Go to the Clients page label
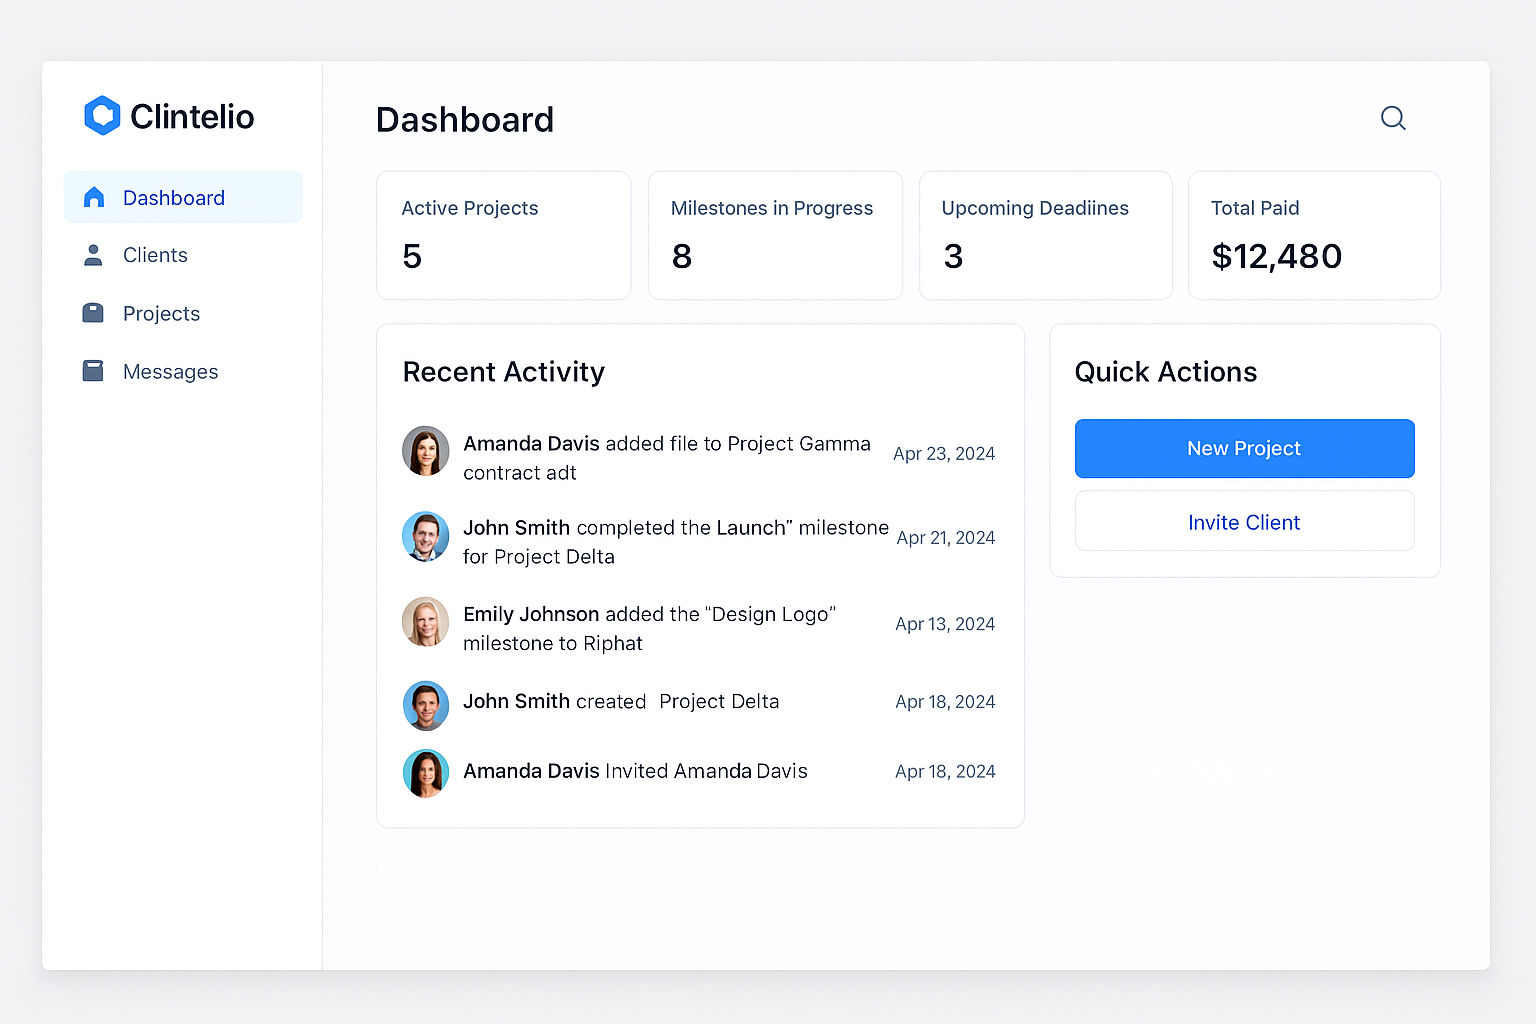 tap(155, 255)
